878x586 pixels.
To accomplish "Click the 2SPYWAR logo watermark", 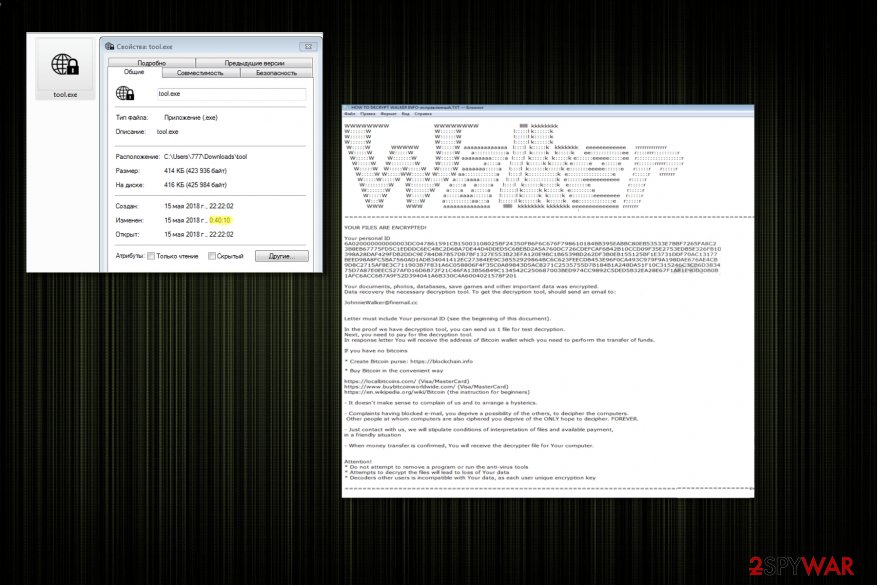I will (x=800, y=566).
